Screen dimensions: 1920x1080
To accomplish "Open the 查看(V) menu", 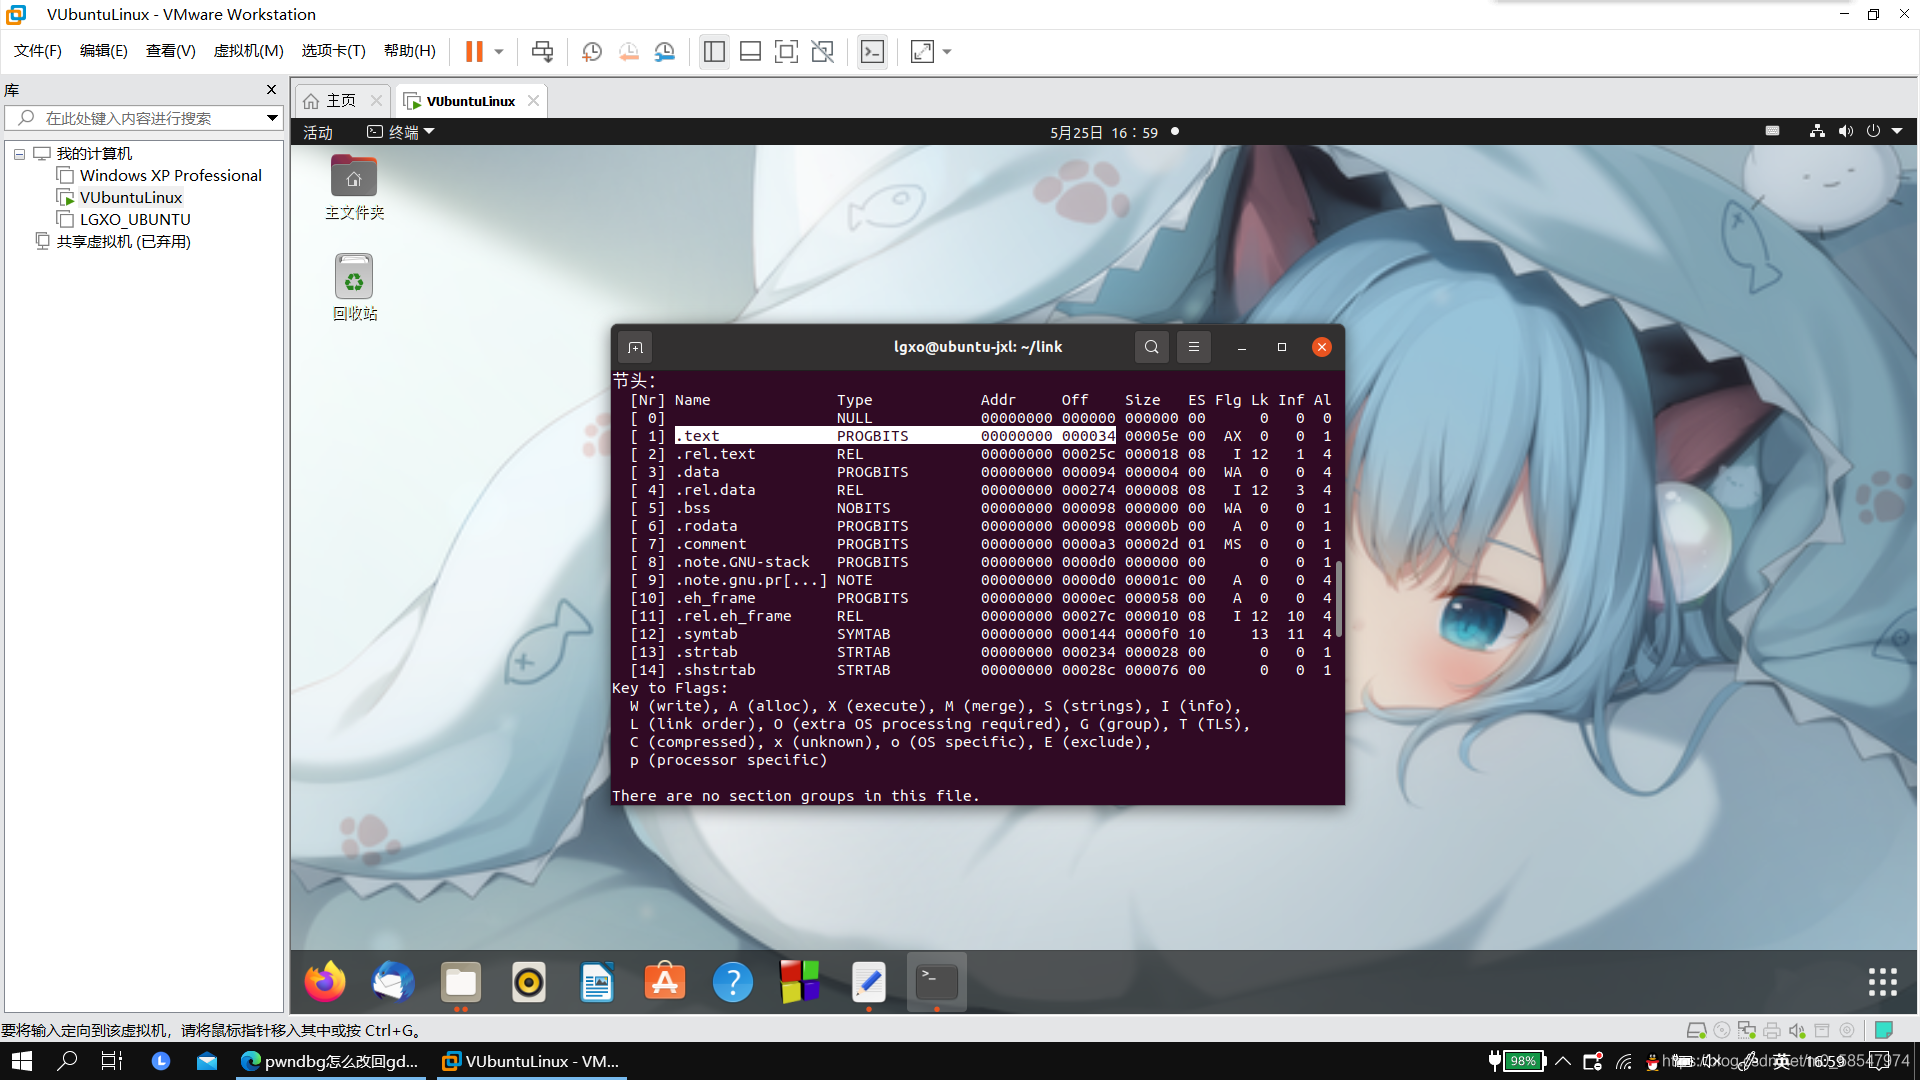I will point(171,51).
